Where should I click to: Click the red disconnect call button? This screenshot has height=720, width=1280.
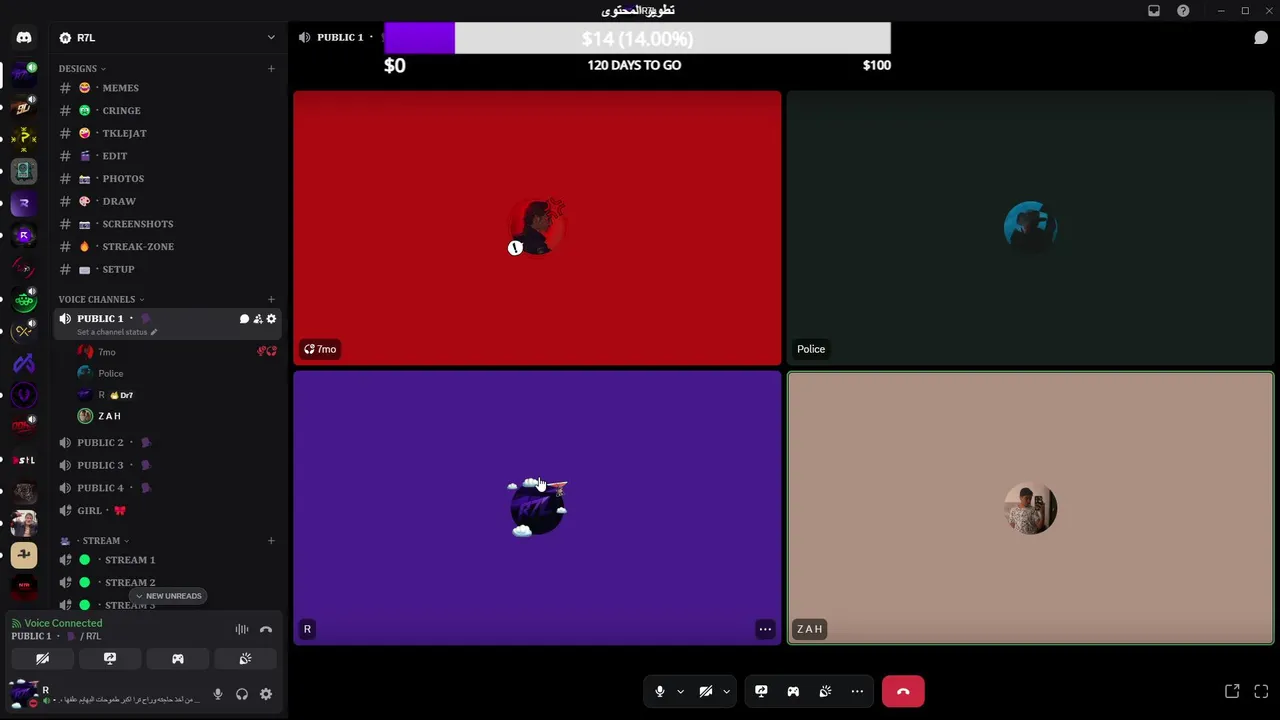903,691
